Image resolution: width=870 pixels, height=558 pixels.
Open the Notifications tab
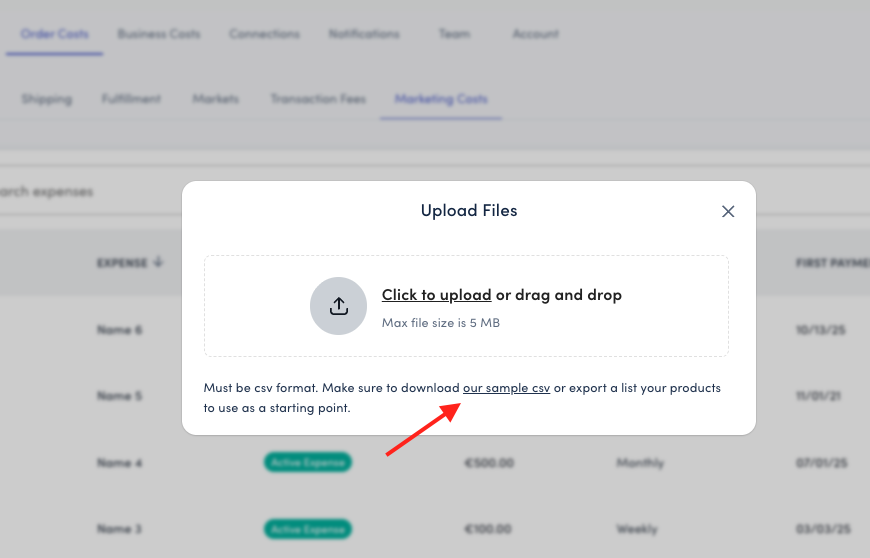pos(364,34)
